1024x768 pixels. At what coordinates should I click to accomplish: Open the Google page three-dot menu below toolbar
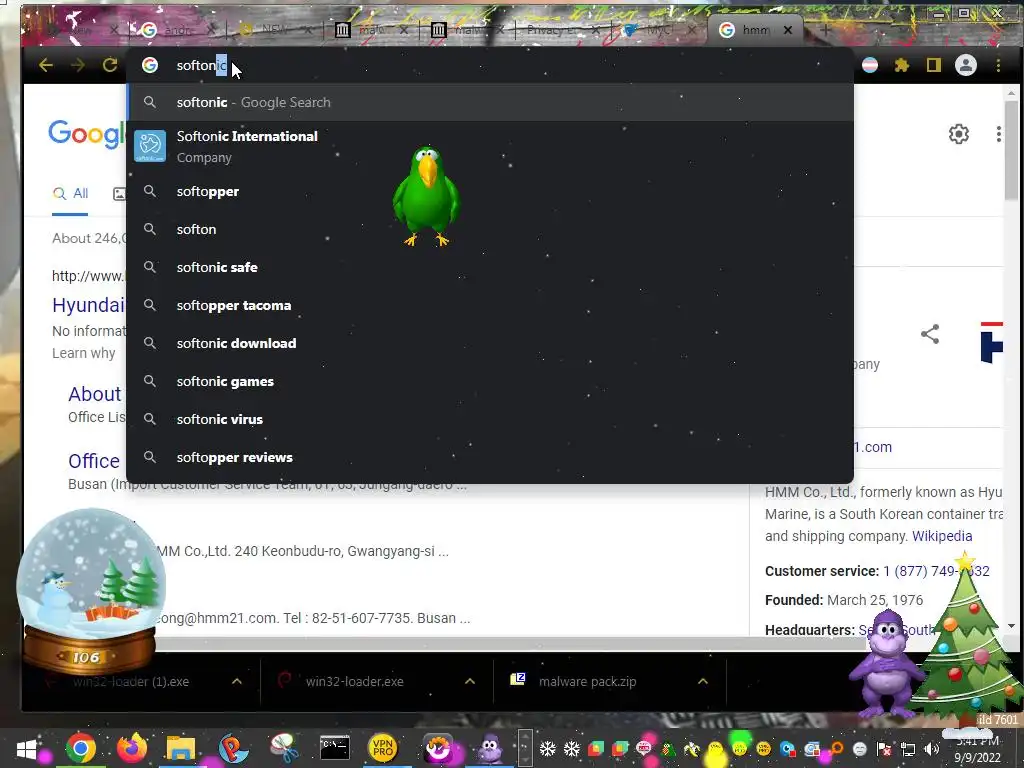[x=999, y=135]
